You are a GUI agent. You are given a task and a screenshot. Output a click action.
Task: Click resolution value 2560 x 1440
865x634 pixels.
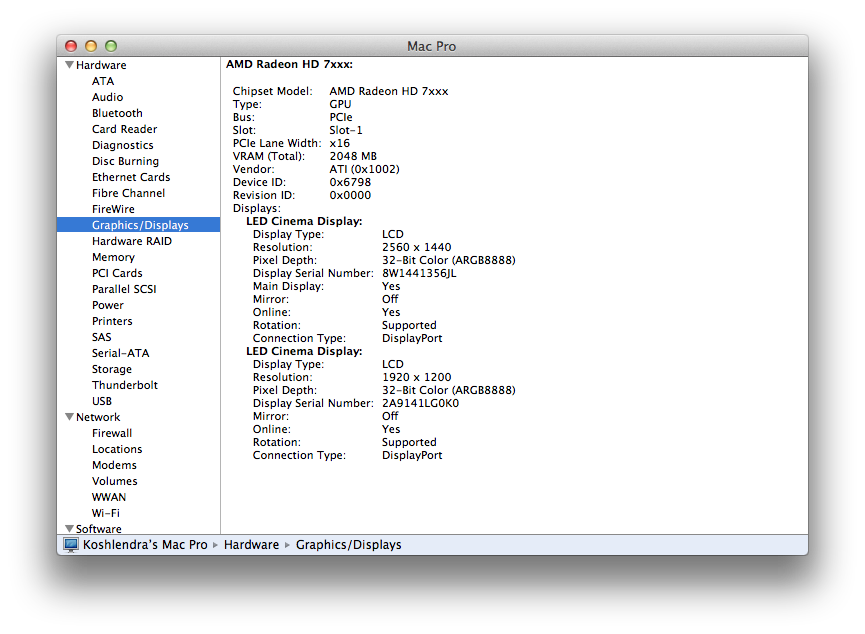(417, 247)
